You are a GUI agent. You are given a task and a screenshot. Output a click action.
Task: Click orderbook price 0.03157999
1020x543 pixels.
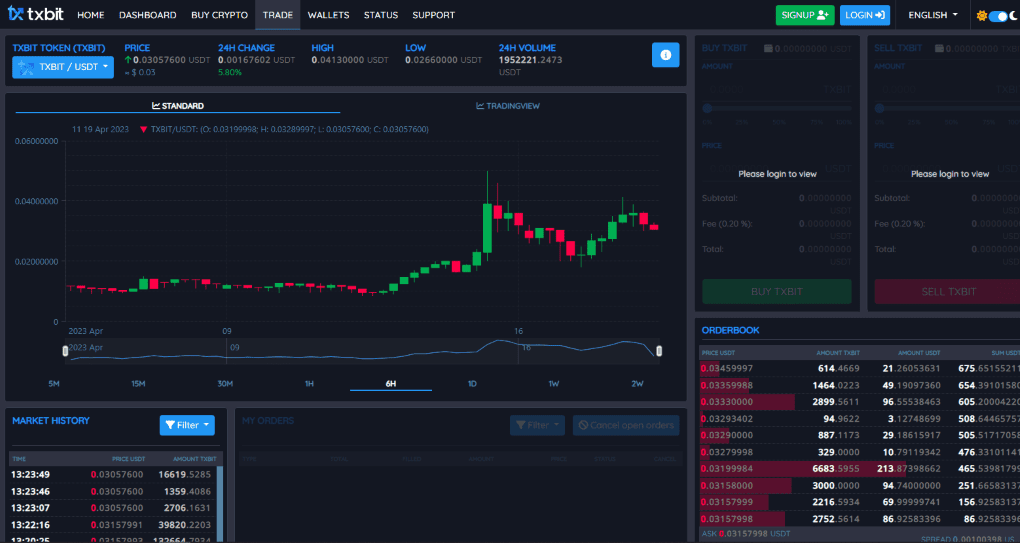(727, 502)
